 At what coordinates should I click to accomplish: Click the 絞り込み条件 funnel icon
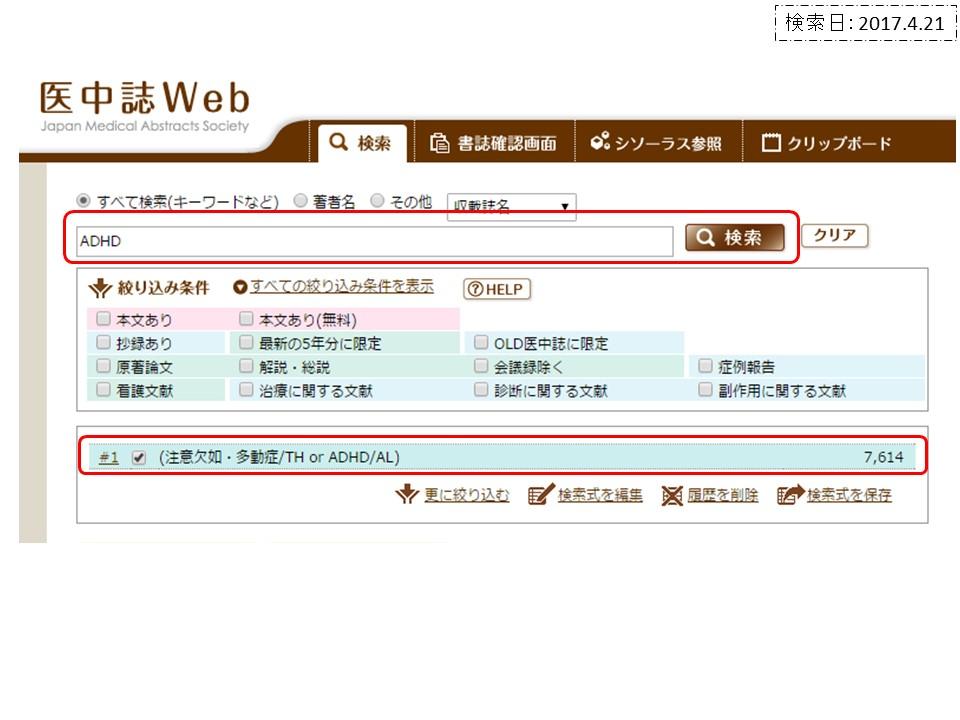(x=100, y=288)
